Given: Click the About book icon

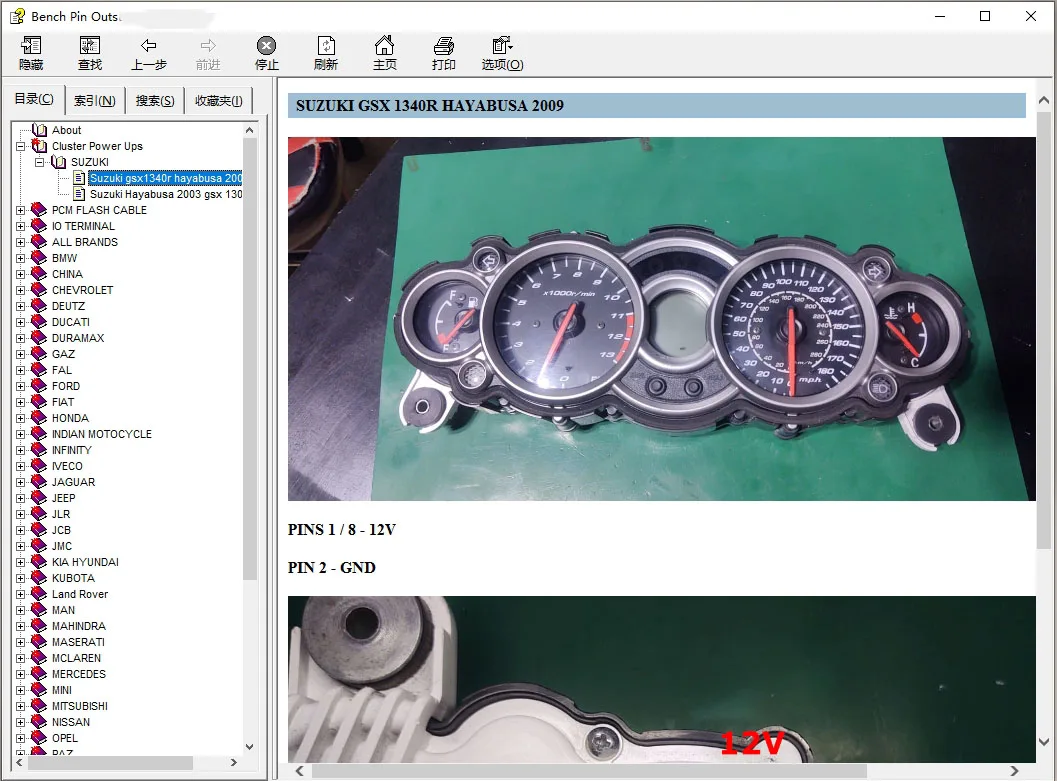Looking at the screenshot, I should click(x=40, y=130).
